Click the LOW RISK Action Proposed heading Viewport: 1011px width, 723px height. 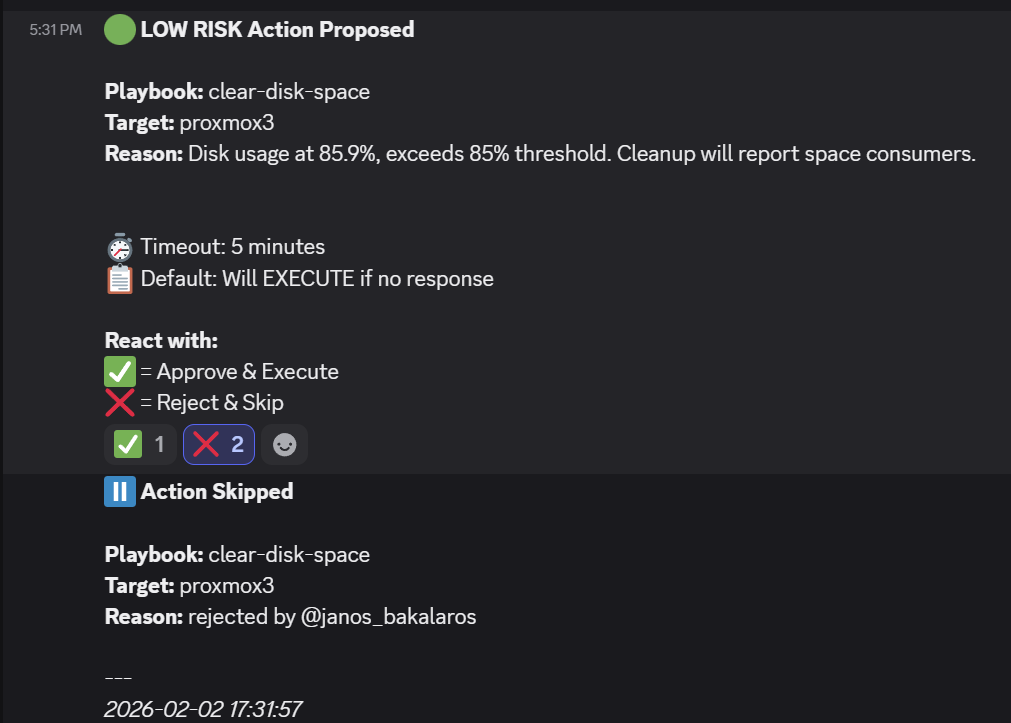coord(277,30)
